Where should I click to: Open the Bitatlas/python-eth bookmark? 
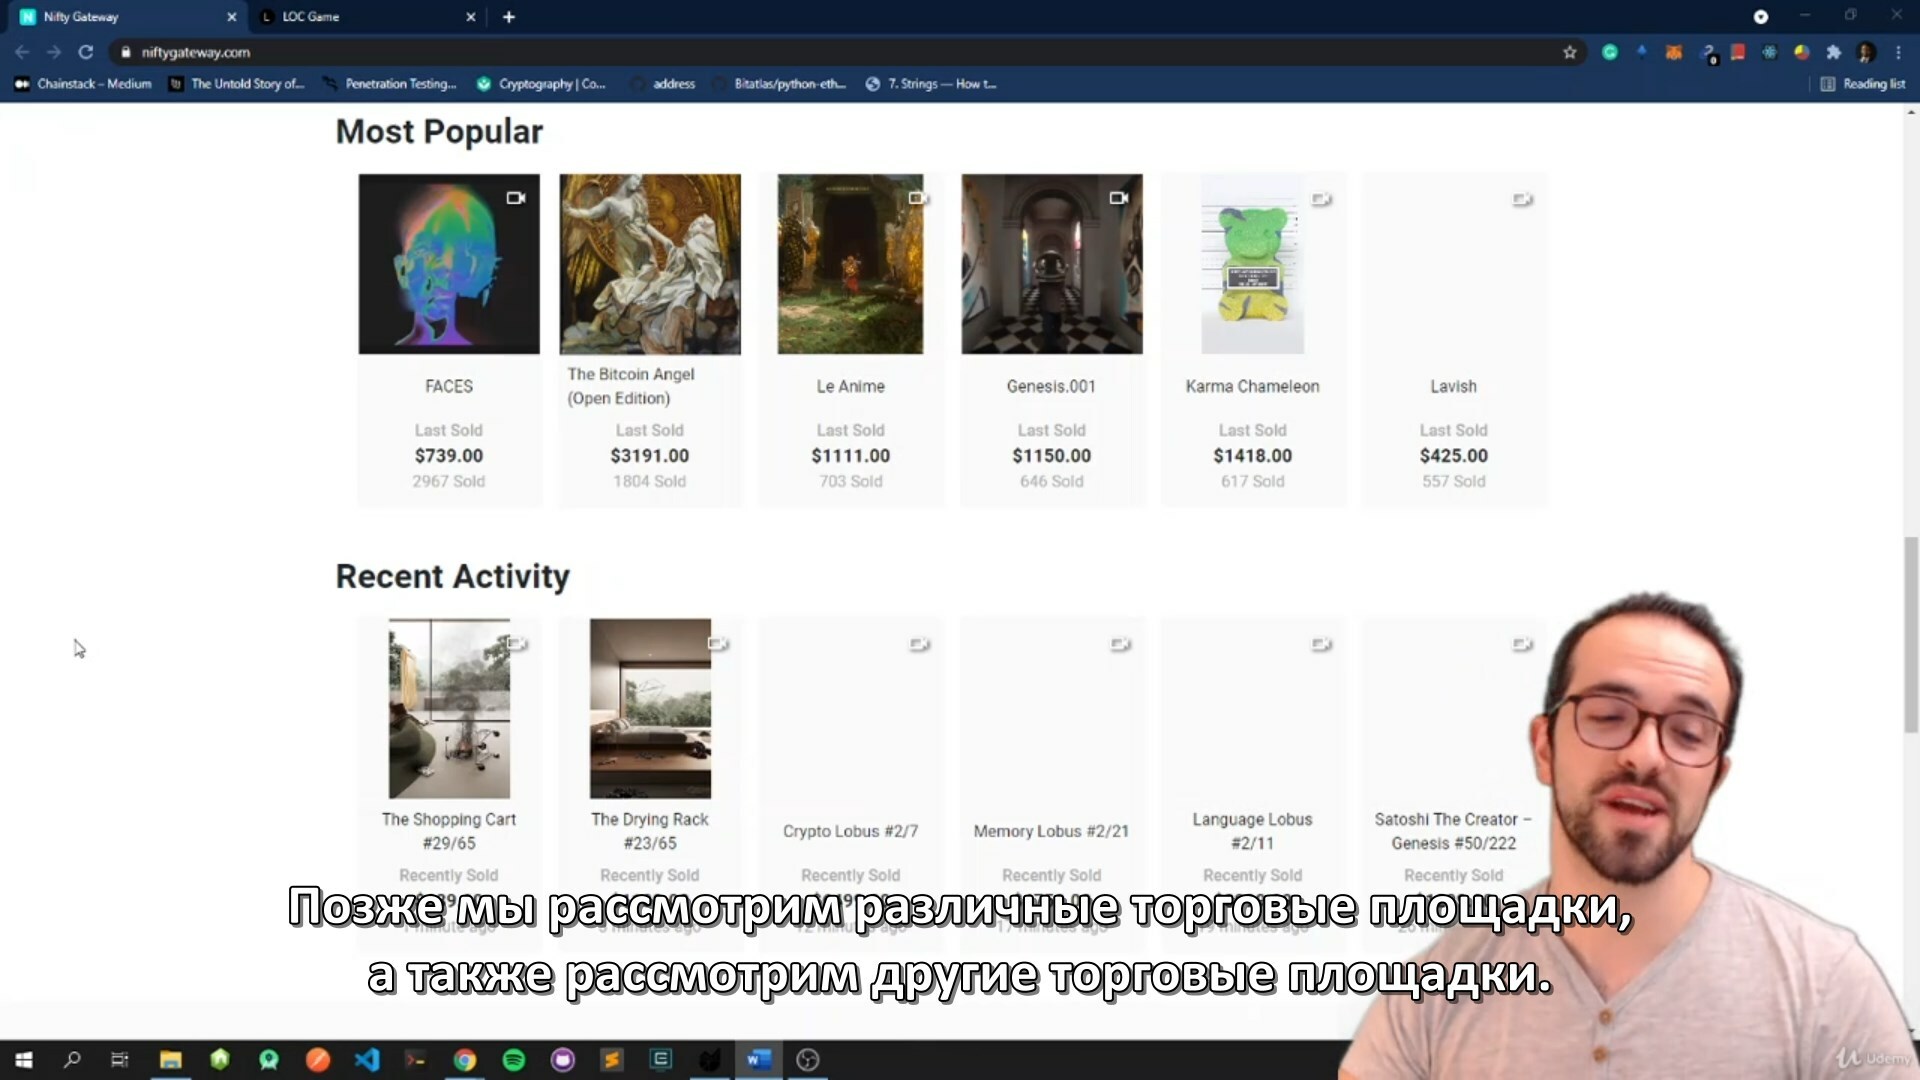click(x=780, y=84)
